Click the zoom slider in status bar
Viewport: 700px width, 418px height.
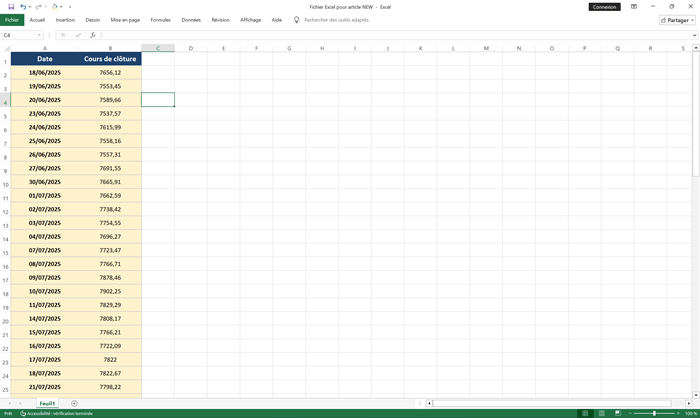[x=654, y=413]
